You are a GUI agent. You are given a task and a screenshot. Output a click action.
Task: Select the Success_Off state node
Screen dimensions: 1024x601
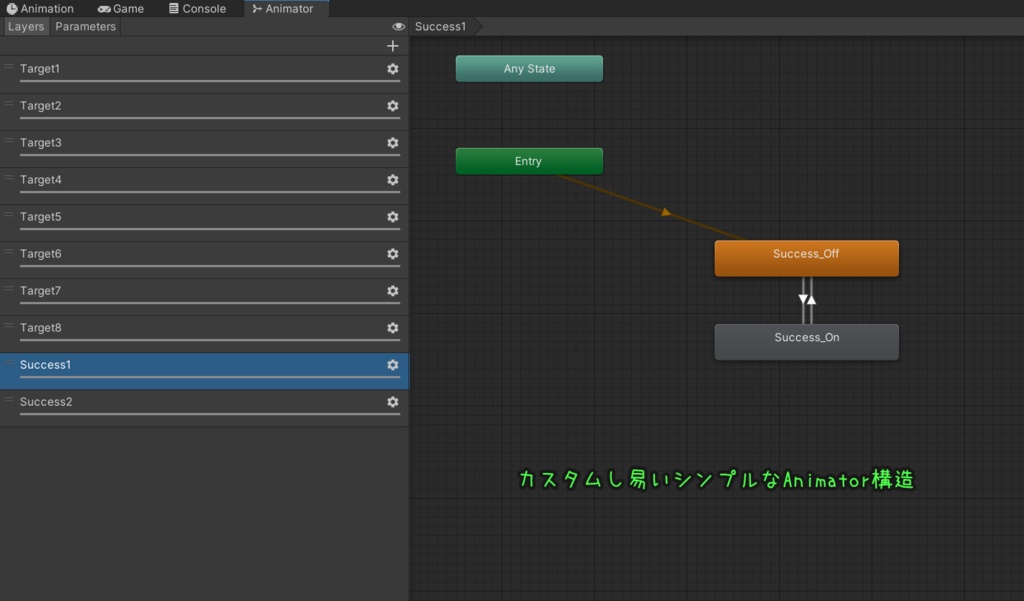point(807,258)
